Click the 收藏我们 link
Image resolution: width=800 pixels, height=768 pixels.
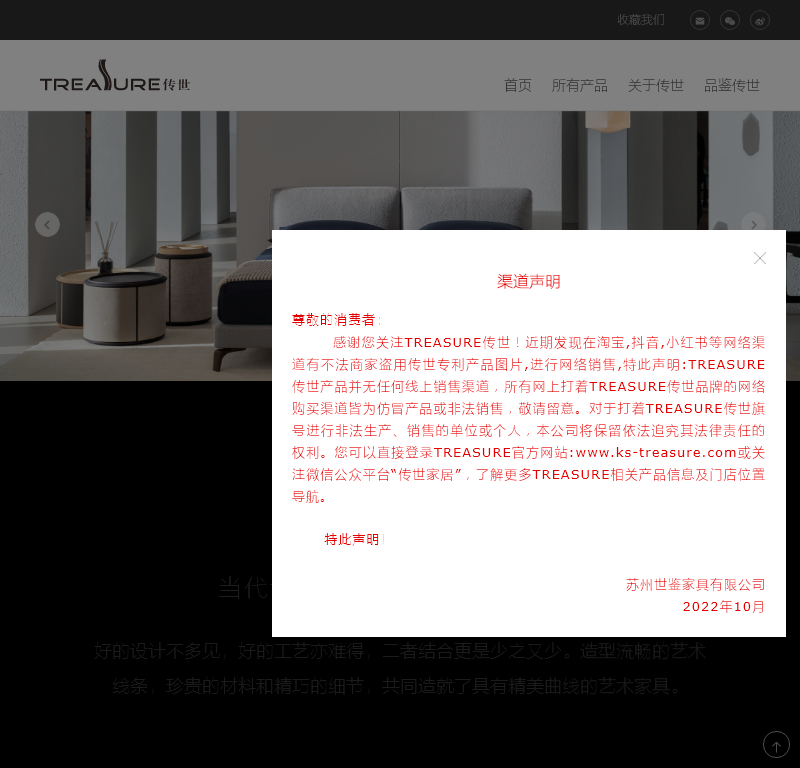641,20
